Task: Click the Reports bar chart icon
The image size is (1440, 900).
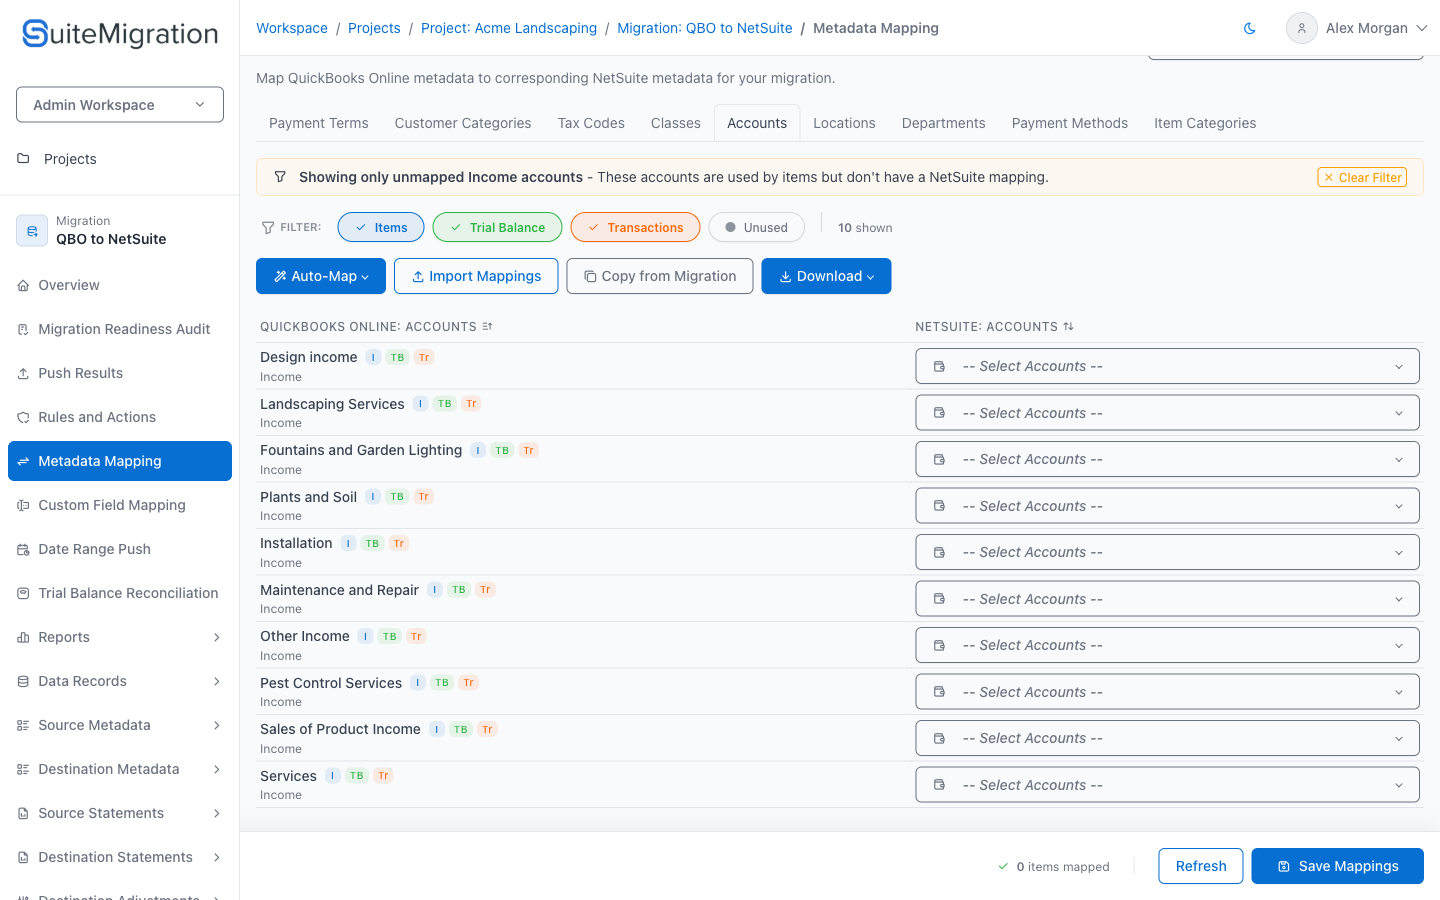Action: point(23,637)
